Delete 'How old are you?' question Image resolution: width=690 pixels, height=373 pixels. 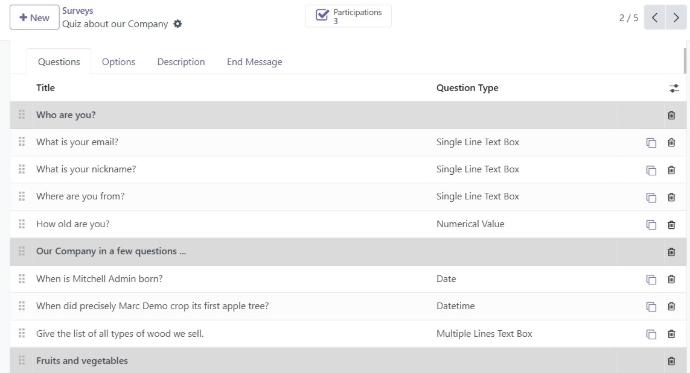(x=671, y=224)
